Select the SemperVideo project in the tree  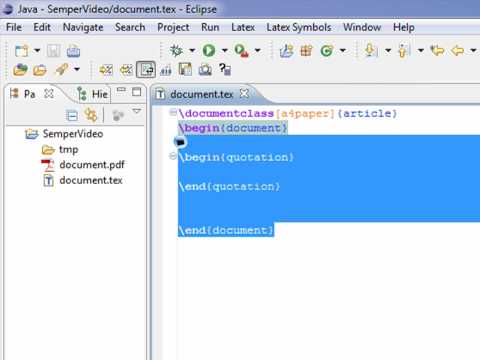click(x=73, y=134)
